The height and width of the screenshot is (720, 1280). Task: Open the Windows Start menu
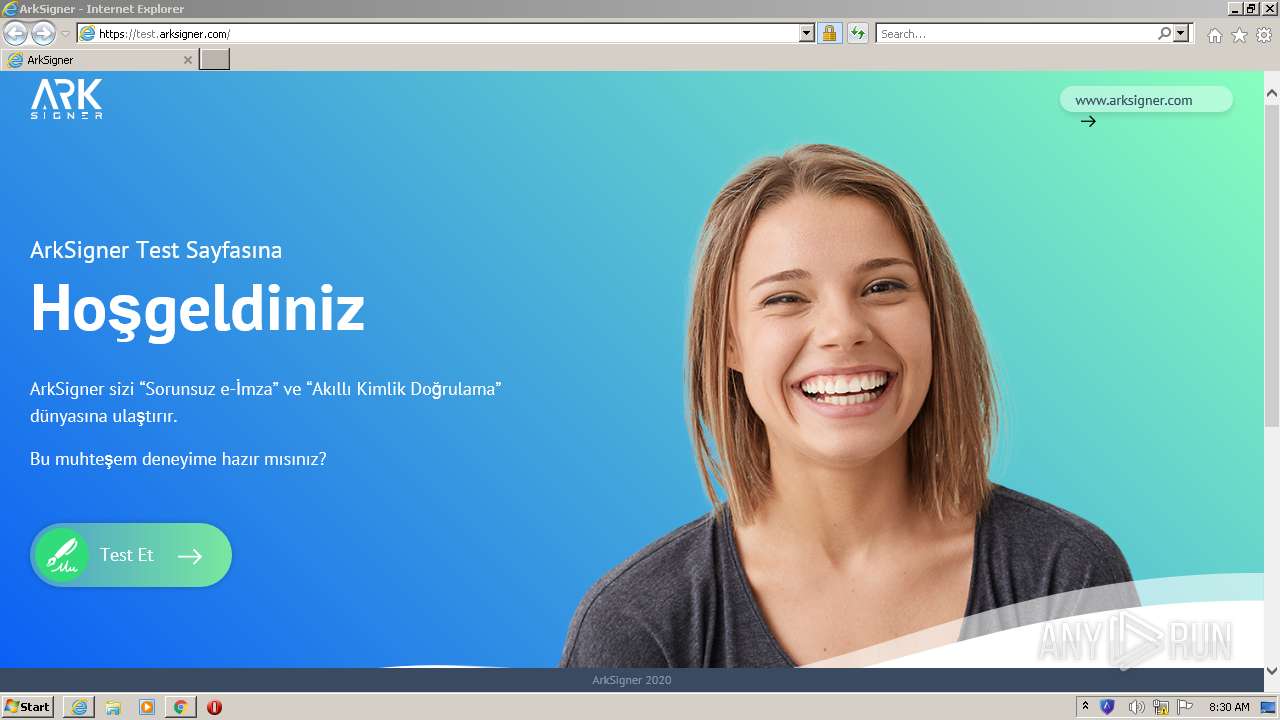pyautogui.click(x=28, y=707)
